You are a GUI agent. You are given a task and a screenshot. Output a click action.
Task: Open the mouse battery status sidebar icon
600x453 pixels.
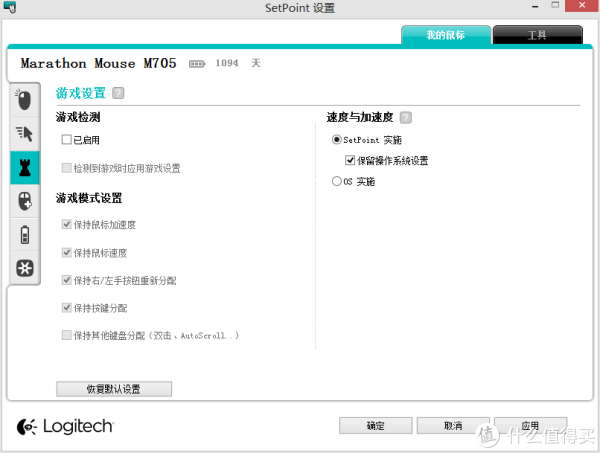click(24, 235)
